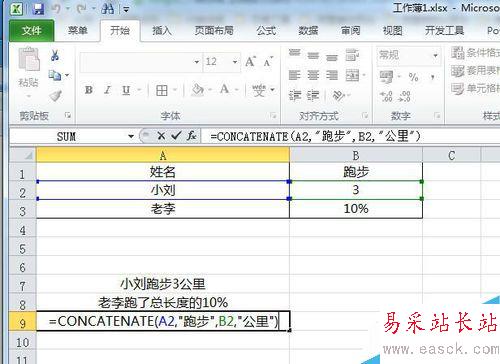Click the Increase Font Size icon
This screenshot has width=500, height=364.
(251, 62)
